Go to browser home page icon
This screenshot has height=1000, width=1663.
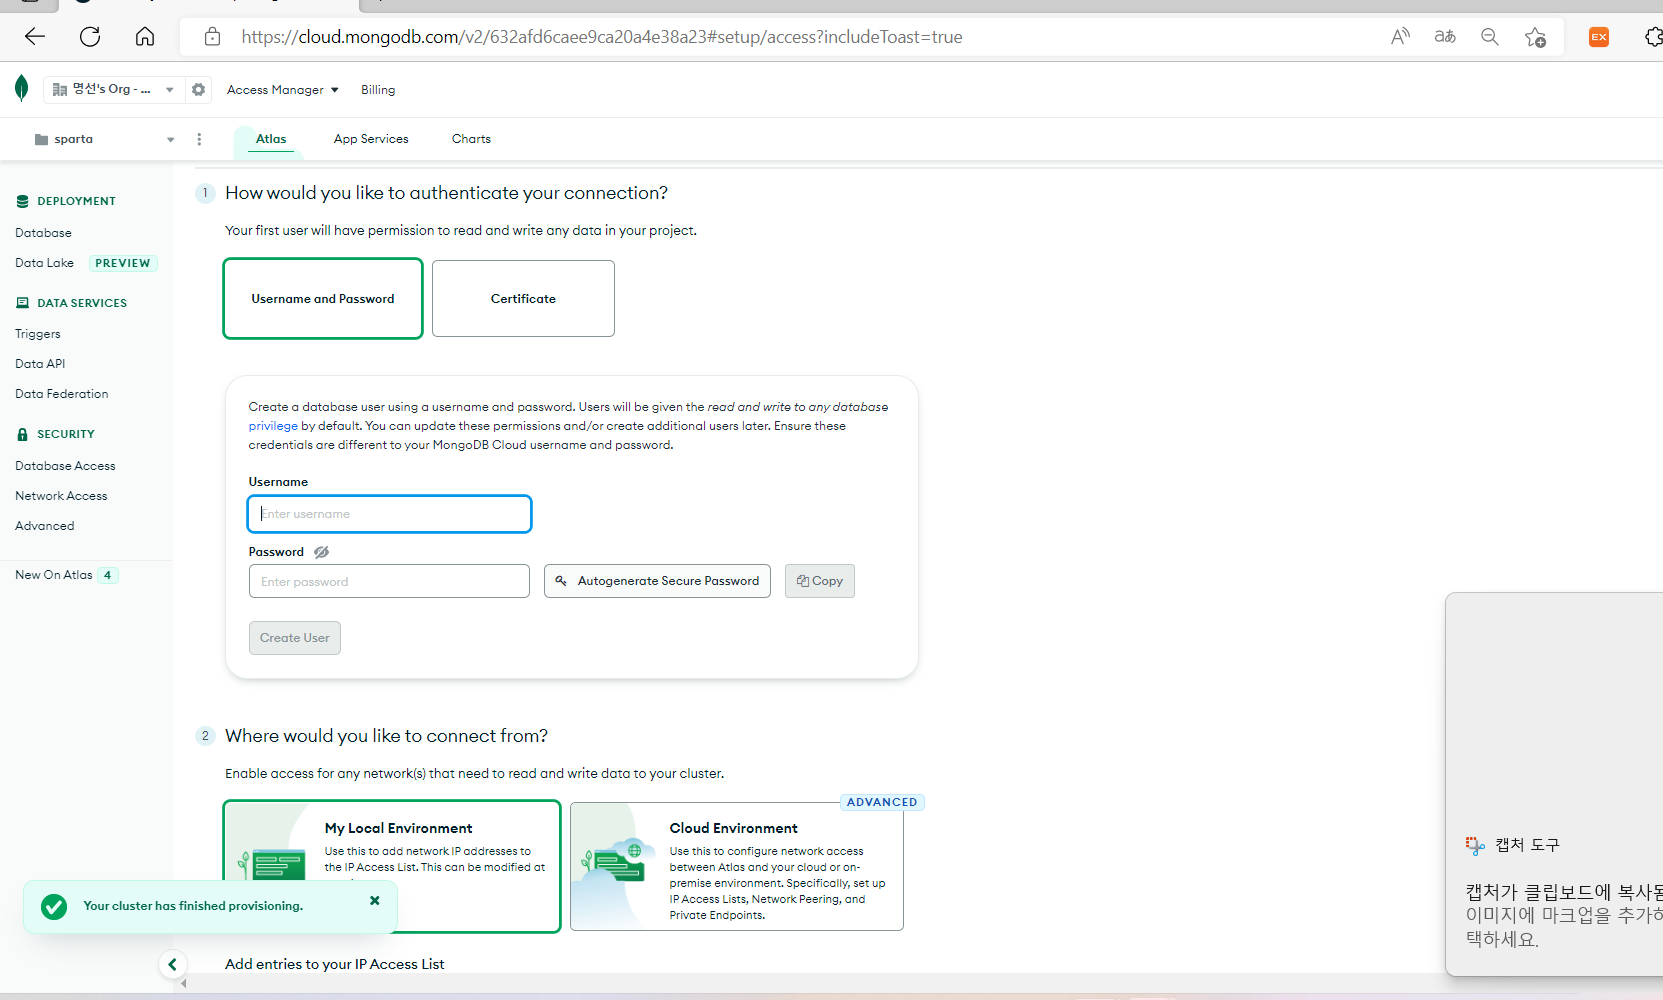(x=145, y=37)
